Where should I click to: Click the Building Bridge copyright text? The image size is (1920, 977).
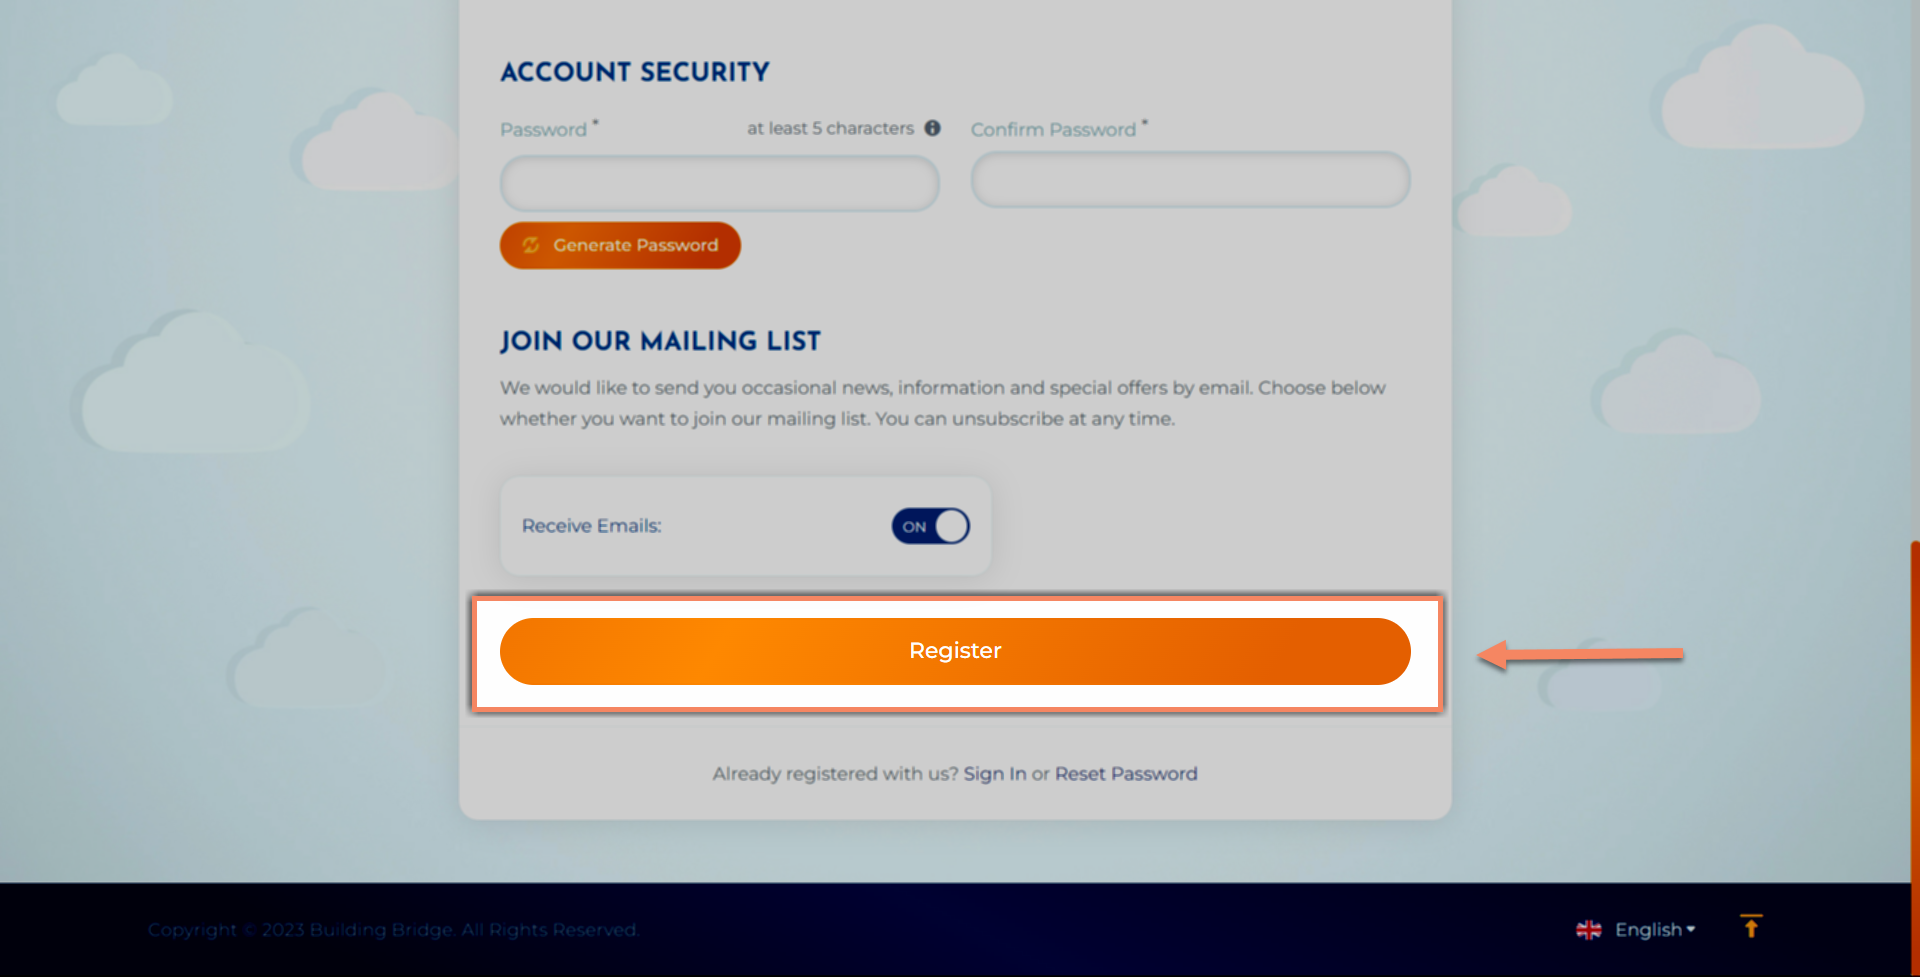[393, 930]
